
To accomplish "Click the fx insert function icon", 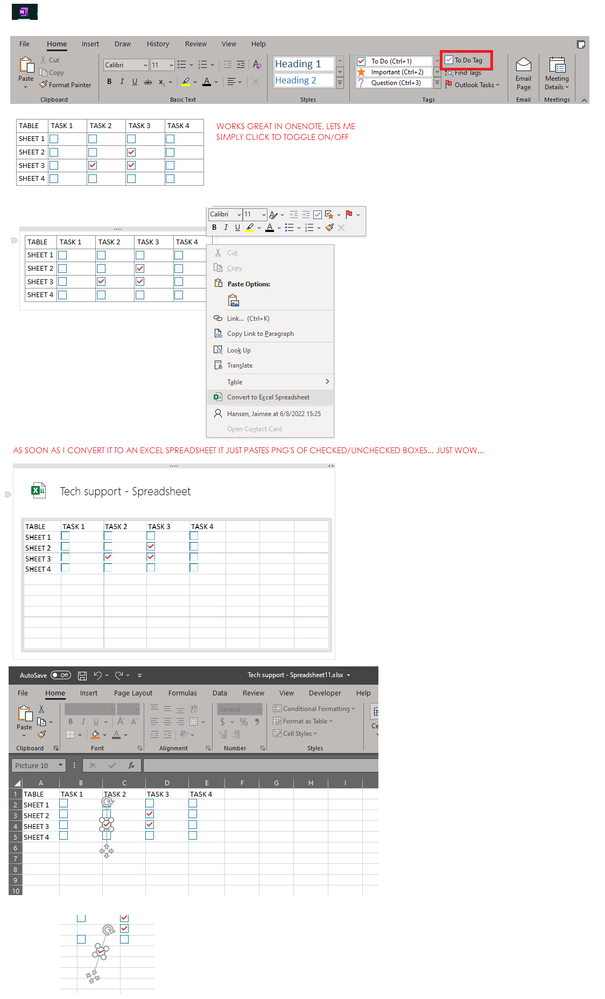I will click(131, 765).
